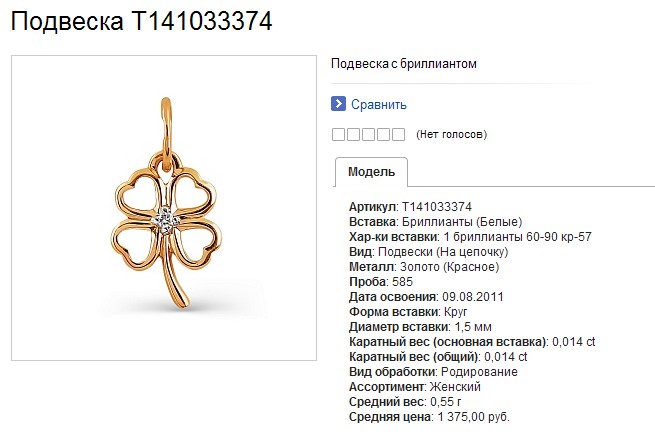Click the Женский assortment value

coord(455,387)
